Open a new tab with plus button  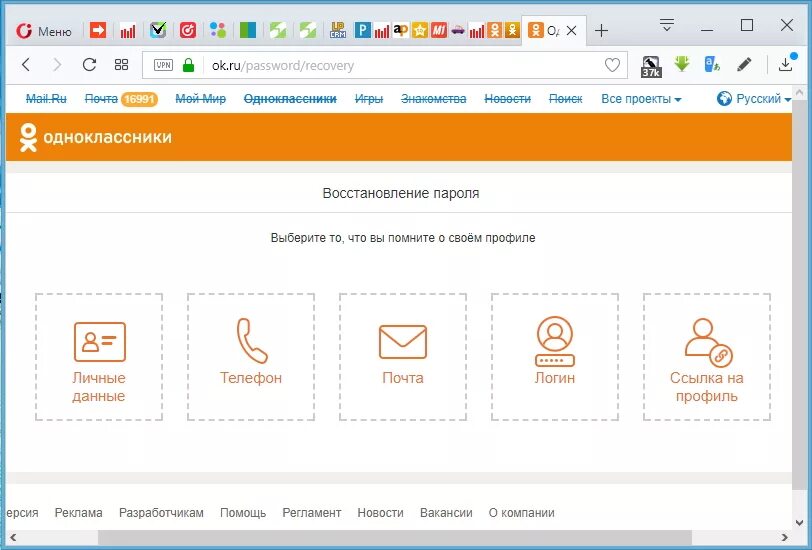[x=601, y=31]
